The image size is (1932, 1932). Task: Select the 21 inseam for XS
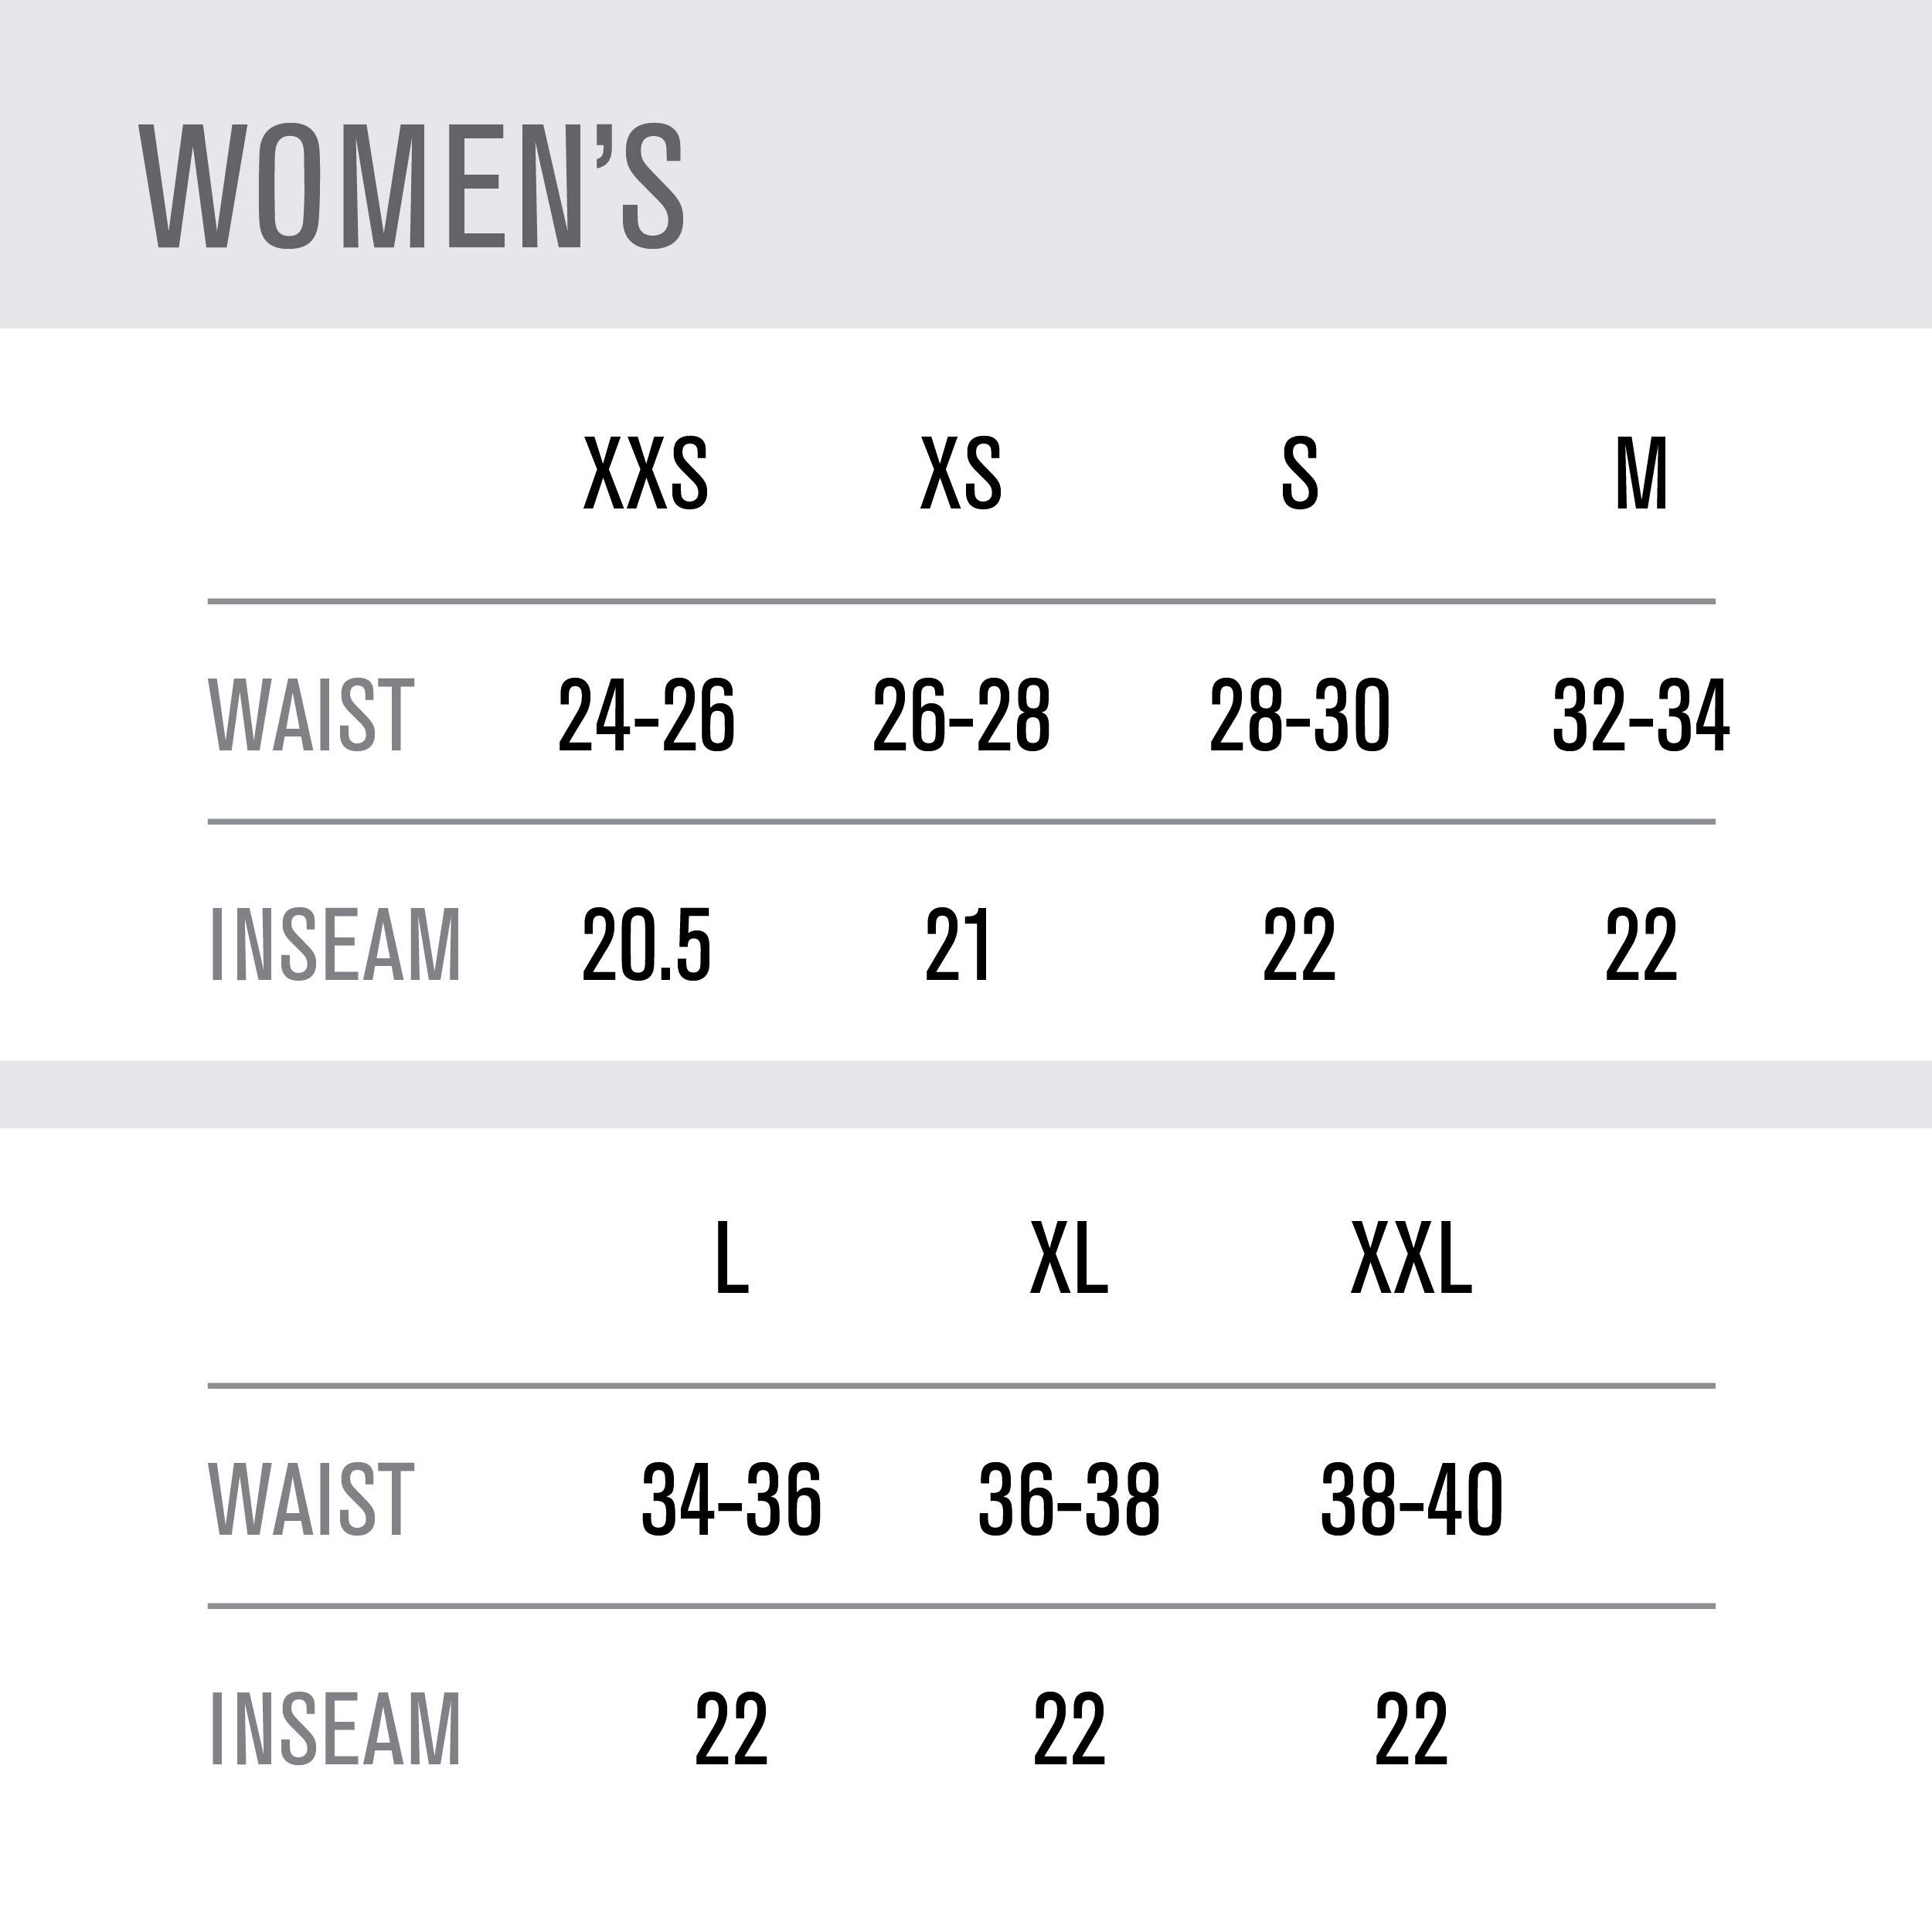958,945
